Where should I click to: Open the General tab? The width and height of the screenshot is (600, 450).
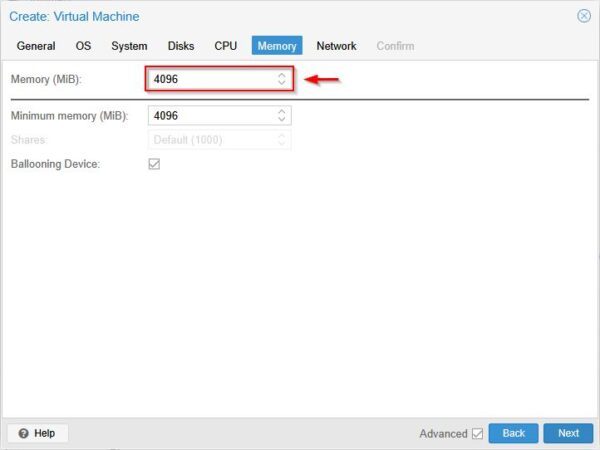36,46
